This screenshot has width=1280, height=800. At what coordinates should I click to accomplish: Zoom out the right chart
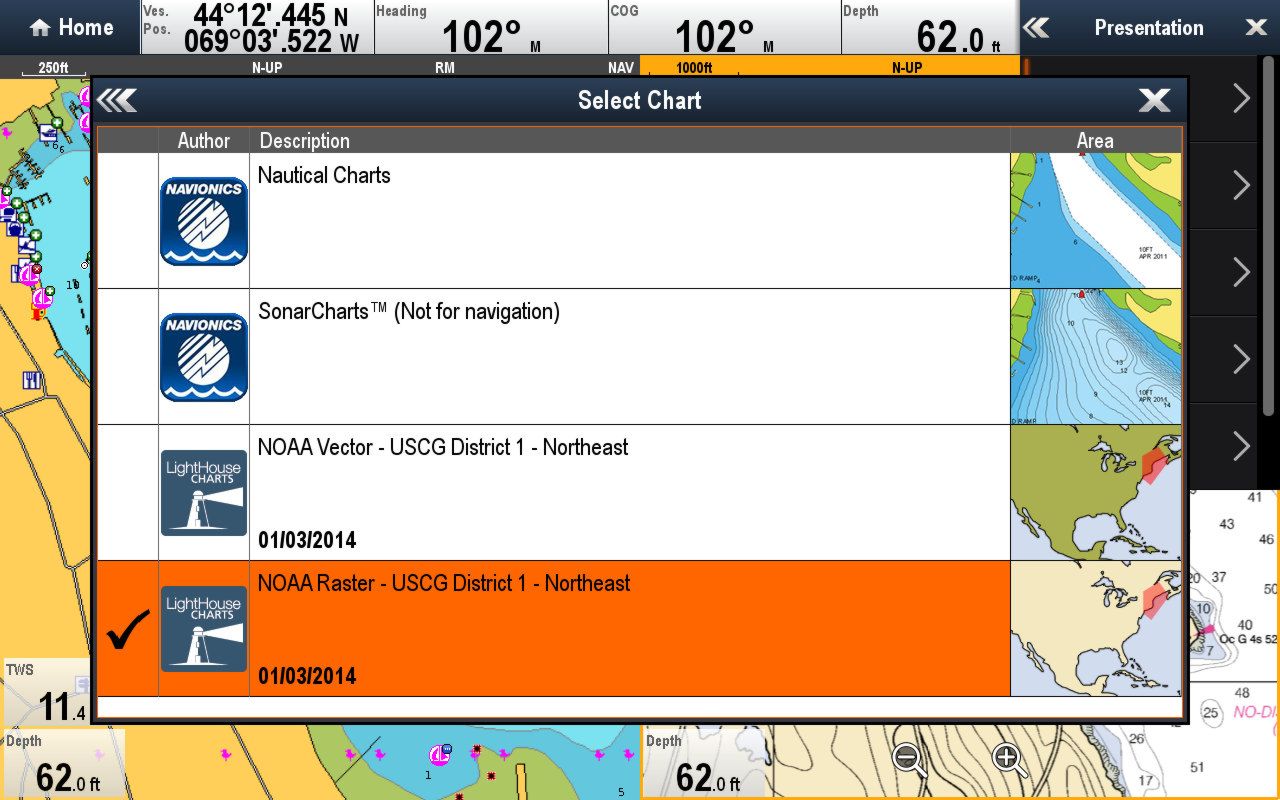tap(909, 760)
